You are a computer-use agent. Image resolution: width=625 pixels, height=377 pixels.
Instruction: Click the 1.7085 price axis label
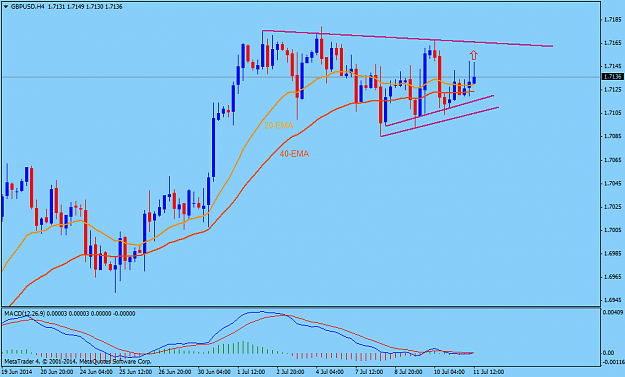coord(613,136)
